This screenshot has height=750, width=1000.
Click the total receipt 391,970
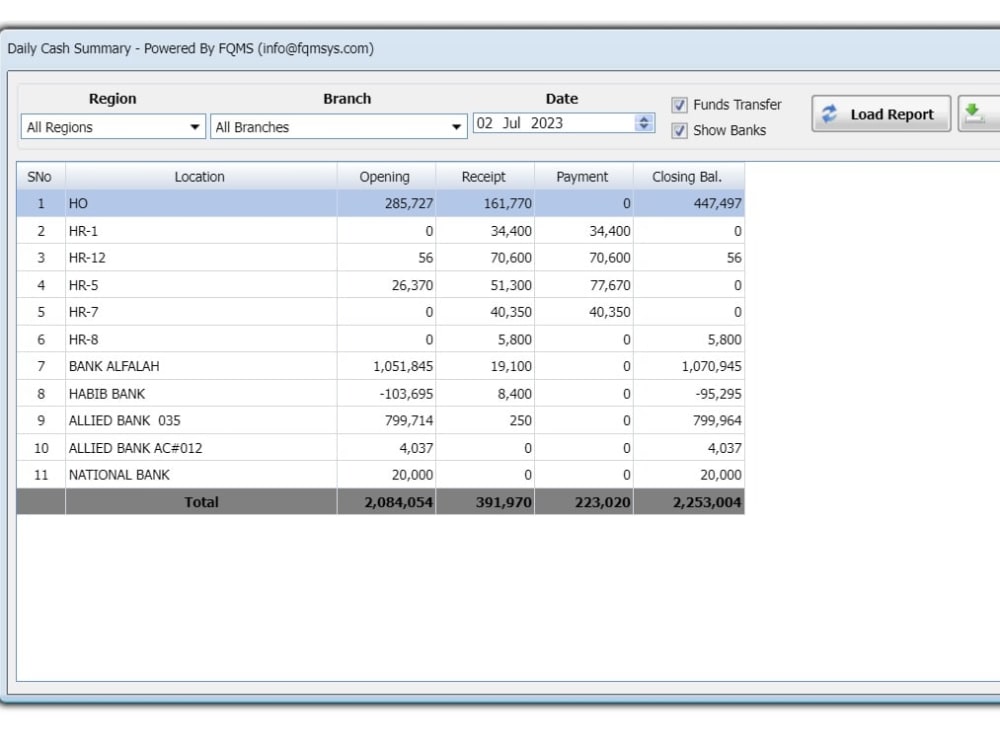coord(504,503)
